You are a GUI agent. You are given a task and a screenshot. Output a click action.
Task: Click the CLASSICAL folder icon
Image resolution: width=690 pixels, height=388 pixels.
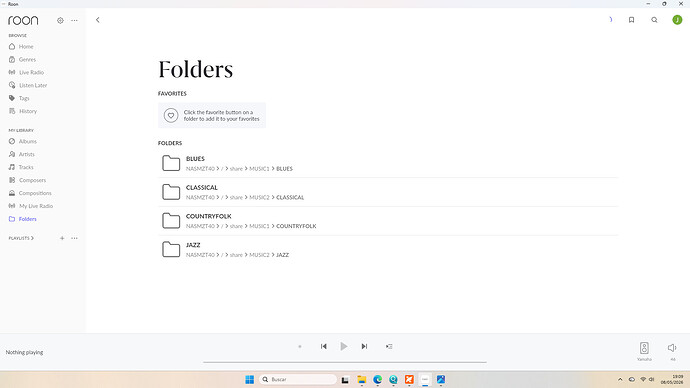(171, 192)
